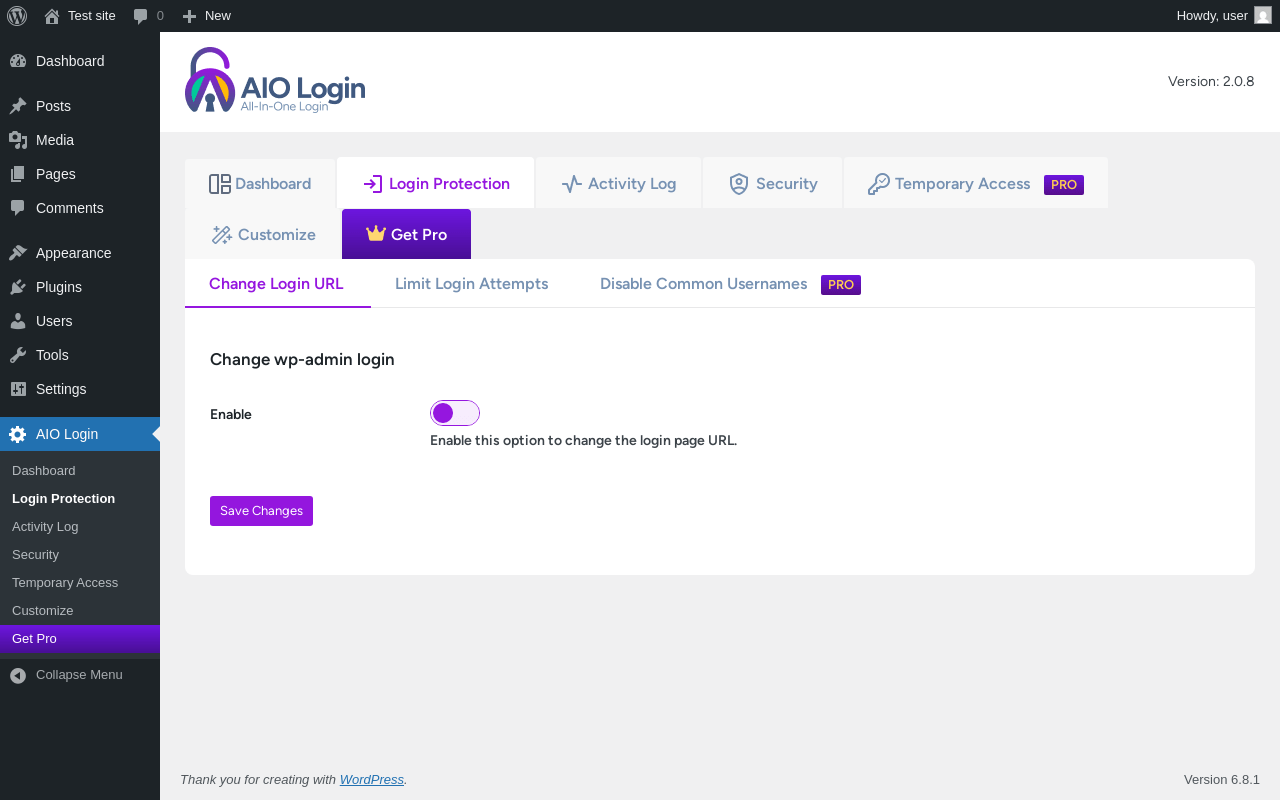Screen dimensions: 1280x800
Task: Open the comments bubble icon in admin bar
Action: tap(141, 16)
